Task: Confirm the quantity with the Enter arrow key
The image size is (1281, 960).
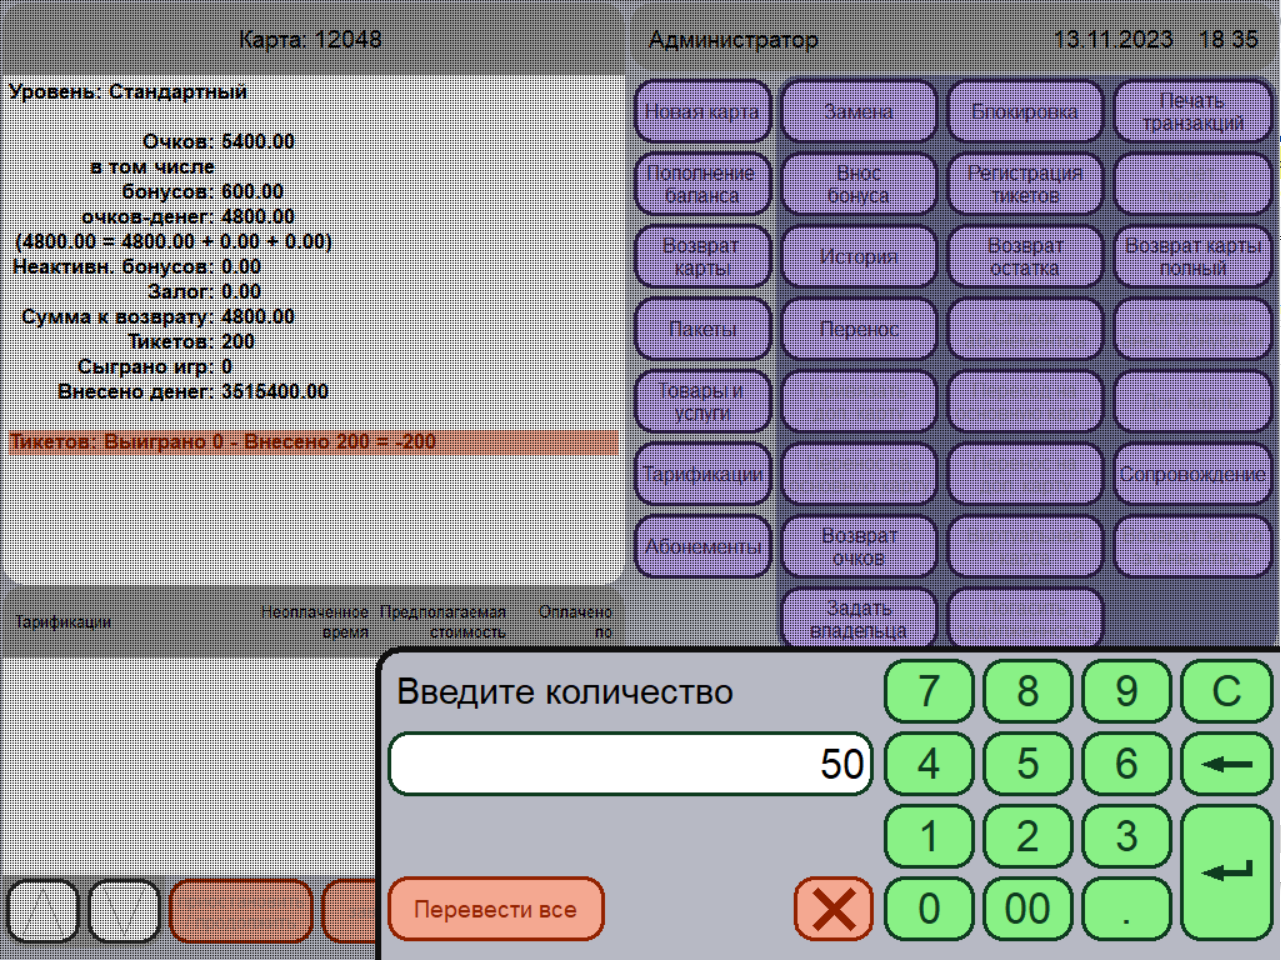Action: (x=1226, y=872)
